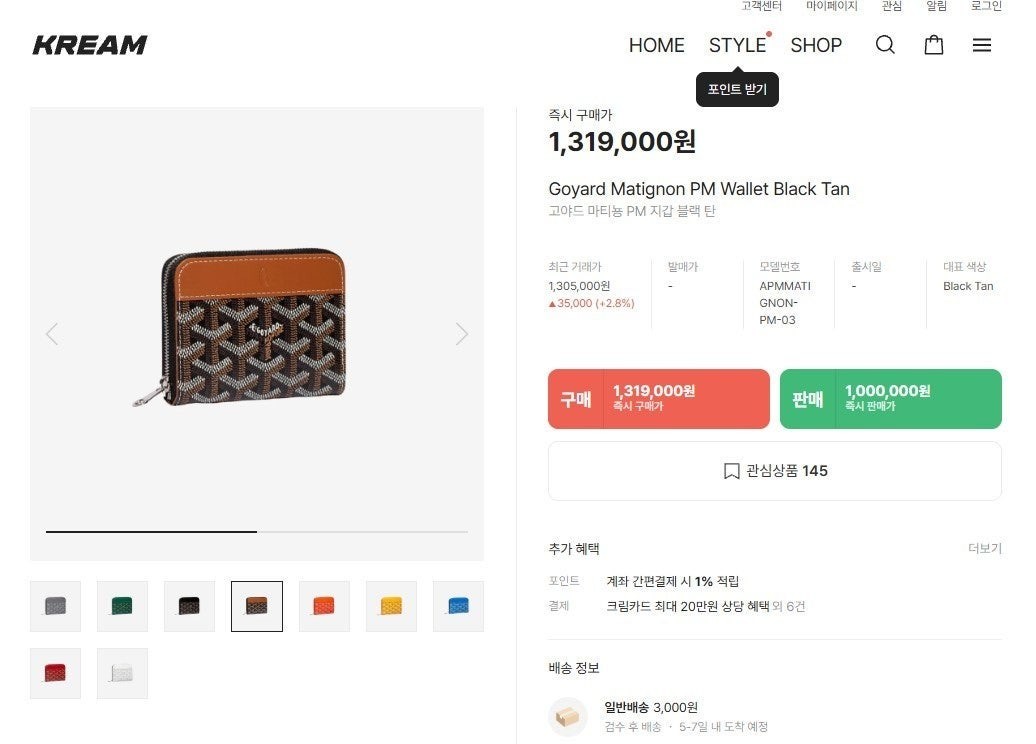Viewport: 1036px width, 744px height.
Task: Click the KREAM logo
Action: (x=90, y=45)
